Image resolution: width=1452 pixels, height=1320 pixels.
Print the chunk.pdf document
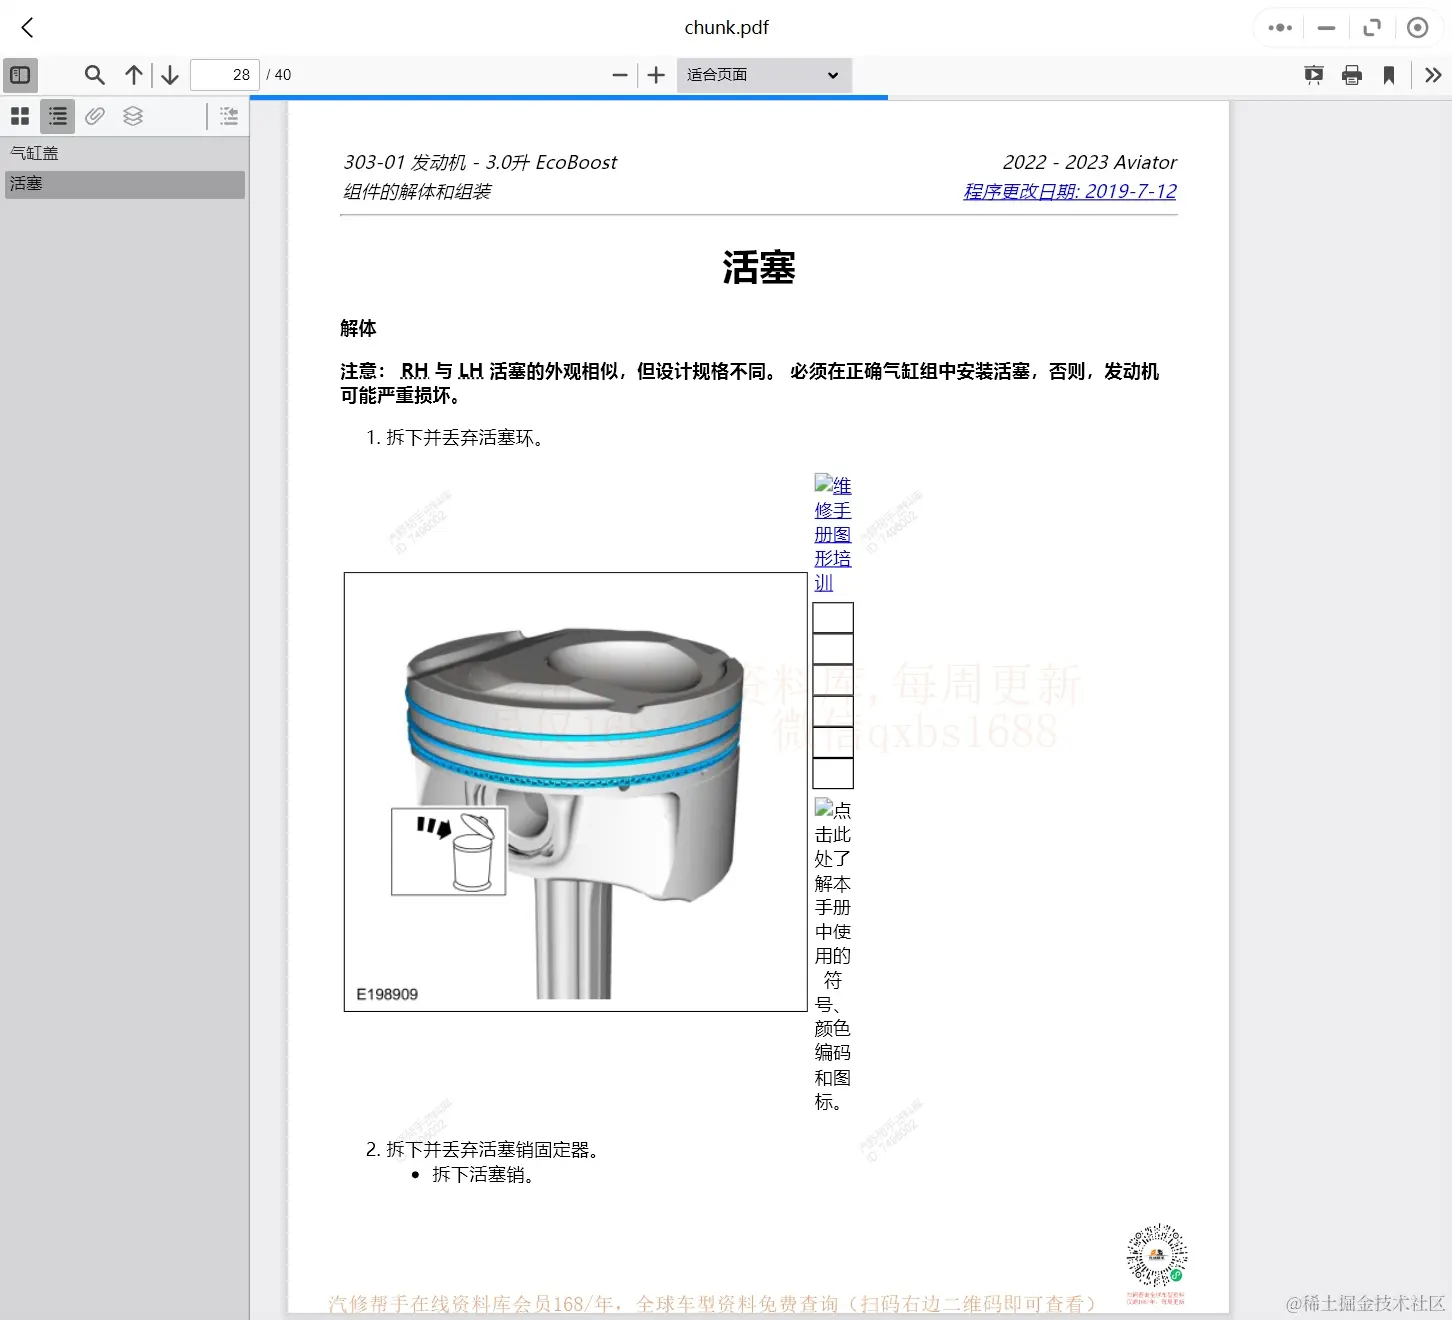click(x=1352, y=74)
